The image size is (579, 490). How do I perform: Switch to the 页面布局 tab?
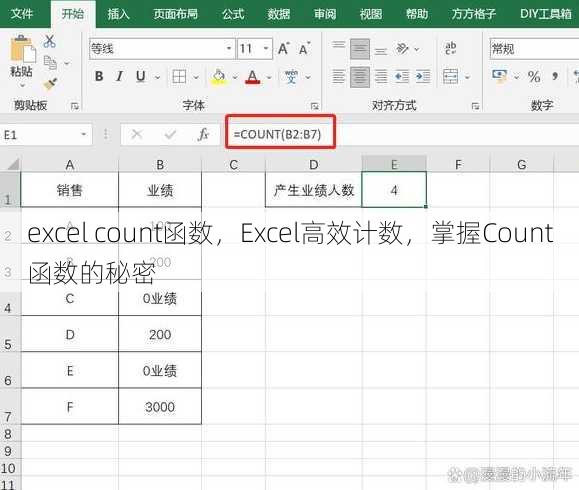coord(175,14)
